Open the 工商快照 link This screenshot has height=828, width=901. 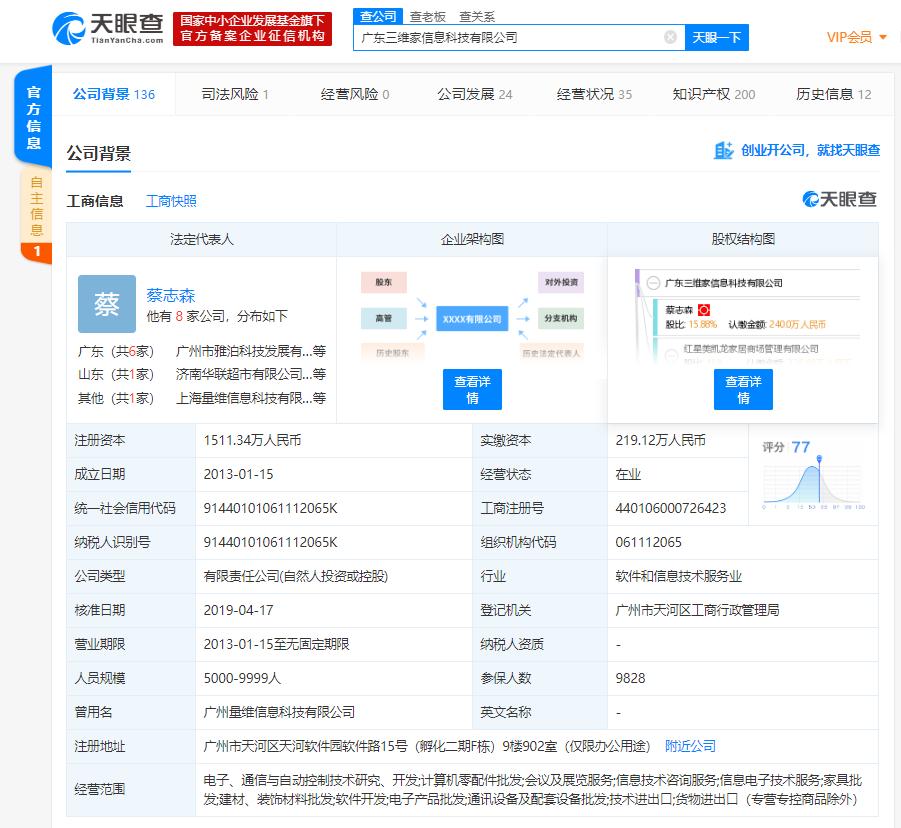click(x=171, y=201)
